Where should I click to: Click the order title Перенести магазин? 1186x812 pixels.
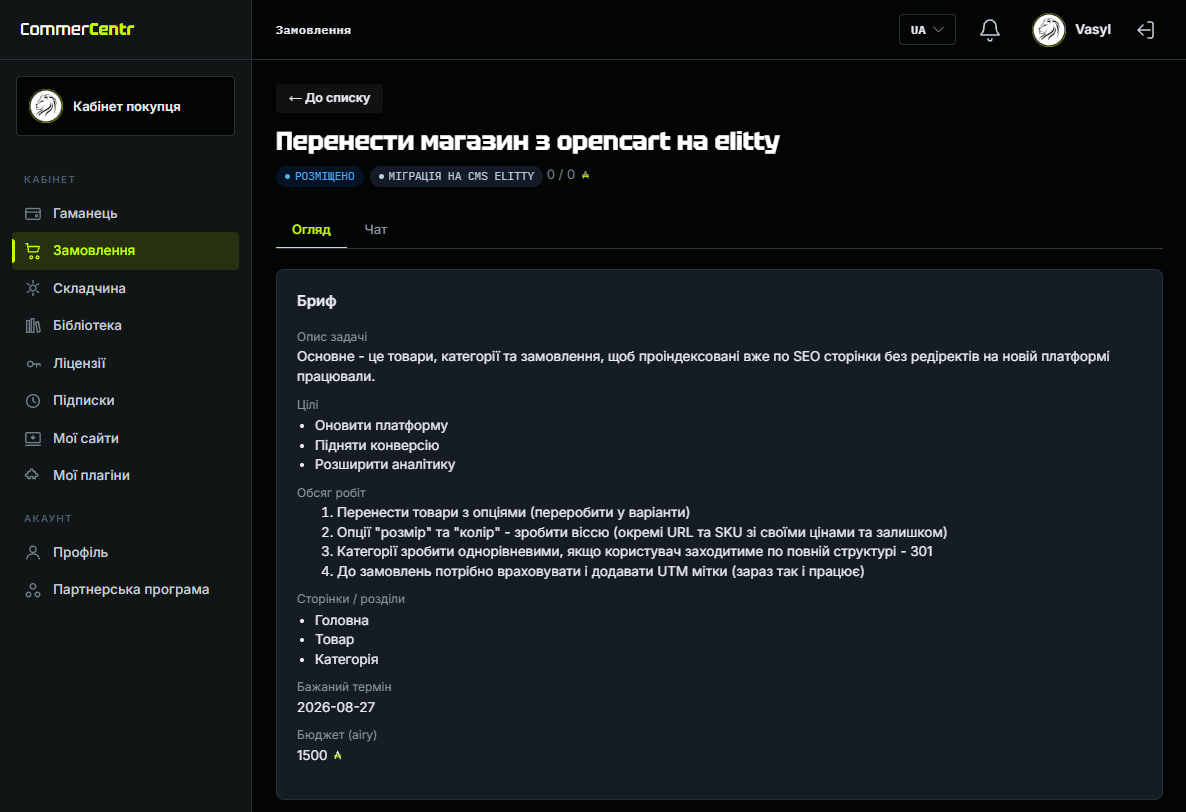[528, 141]
